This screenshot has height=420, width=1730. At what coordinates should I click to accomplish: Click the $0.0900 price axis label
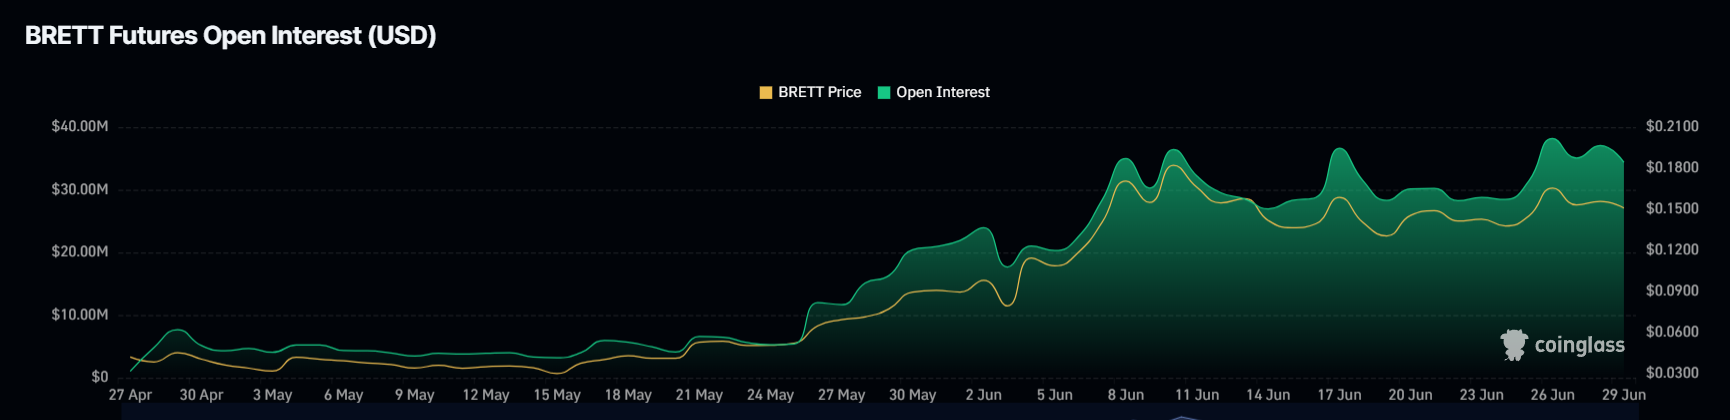pos(1672,290)
